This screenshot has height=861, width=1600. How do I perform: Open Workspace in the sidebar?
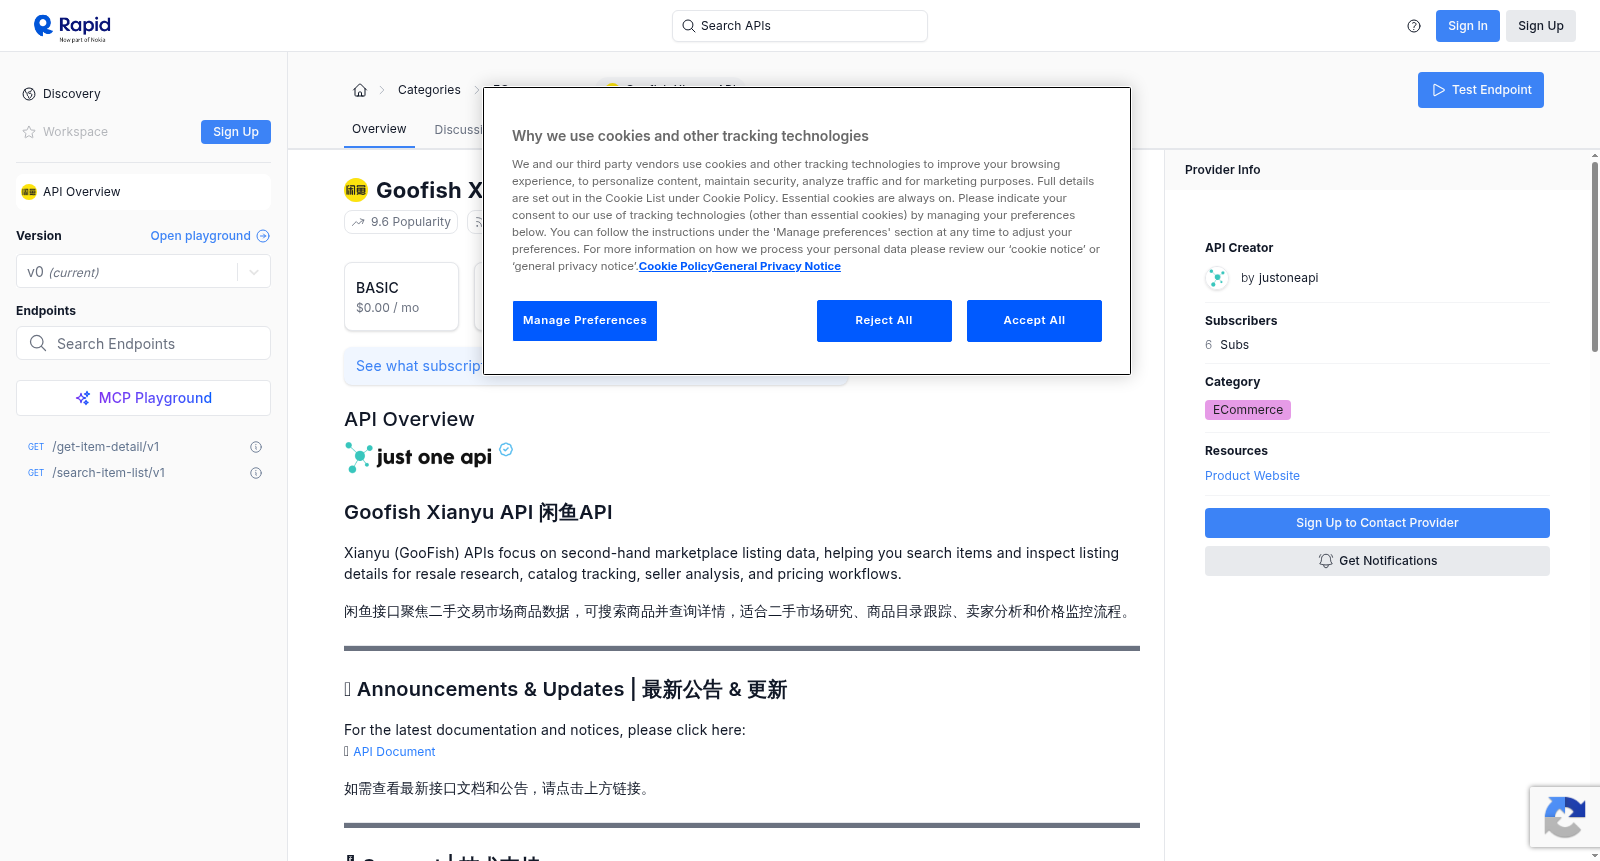click(x=75, y=132)
